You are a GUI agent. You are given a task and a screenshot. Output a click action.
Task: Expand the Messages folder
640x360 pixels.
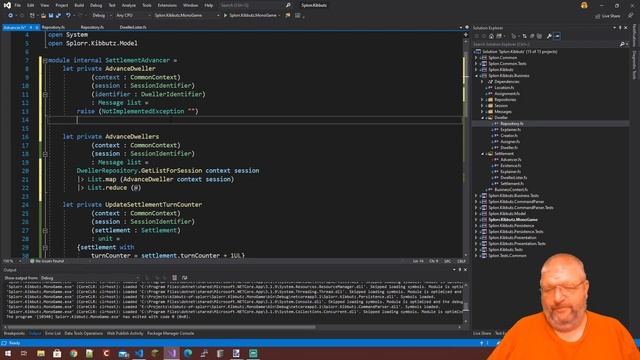coord(482,111)
